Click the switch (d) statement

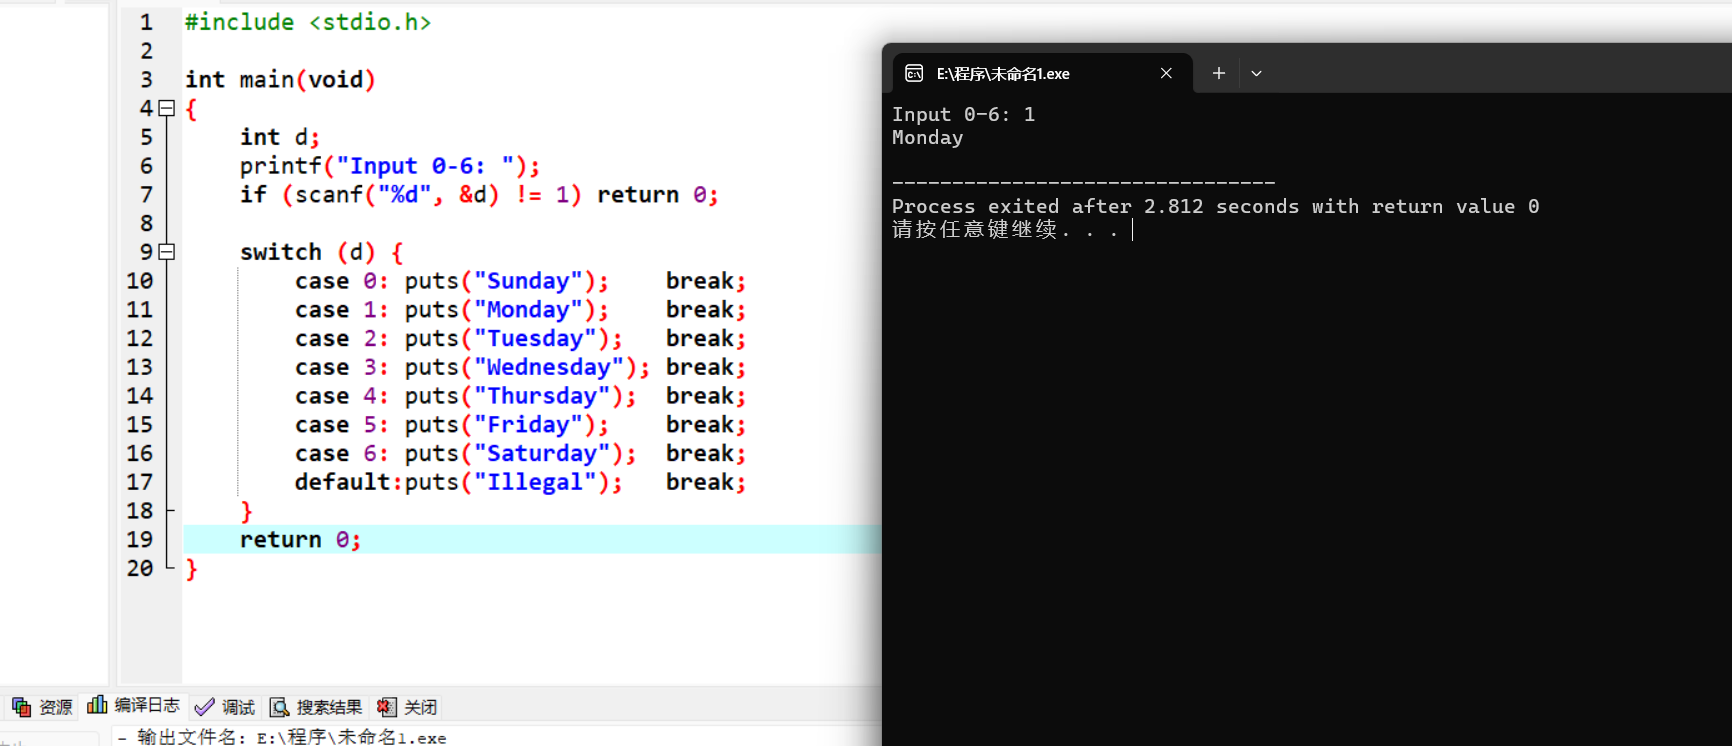tap(322, 252)
